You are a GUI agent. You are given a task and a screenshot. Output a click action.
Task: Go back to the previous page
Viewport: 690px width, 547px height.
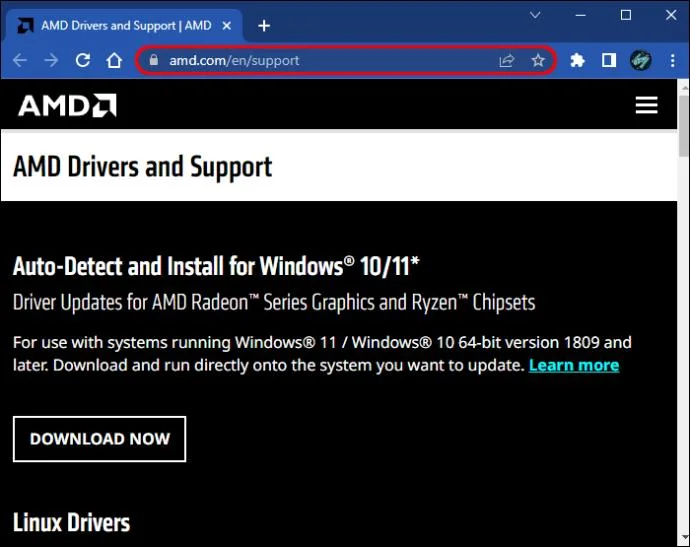(20, 60)
